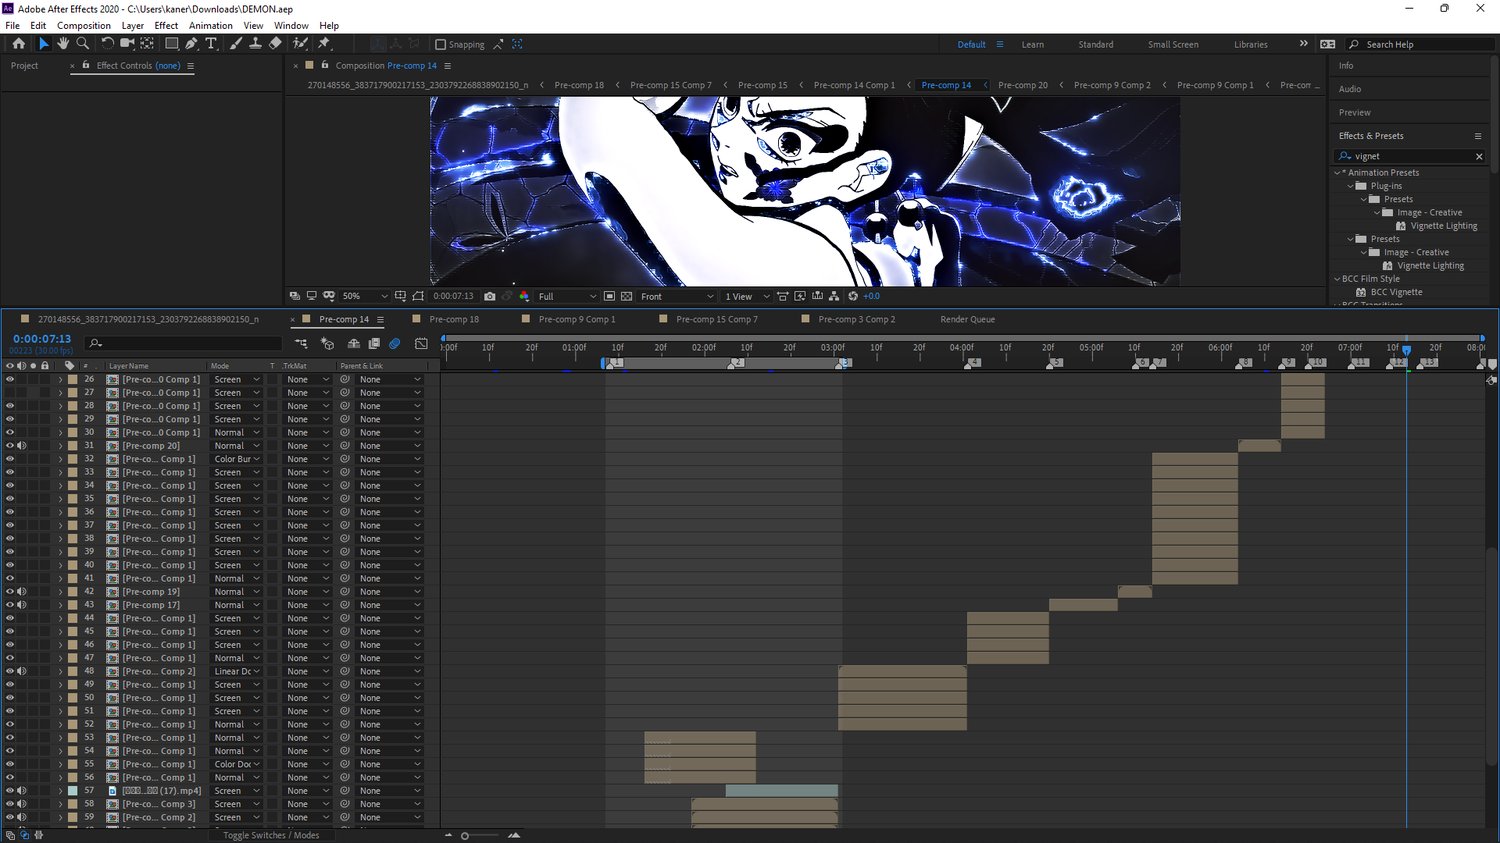Take a snapshot with the camera icon

coord(489,297)
